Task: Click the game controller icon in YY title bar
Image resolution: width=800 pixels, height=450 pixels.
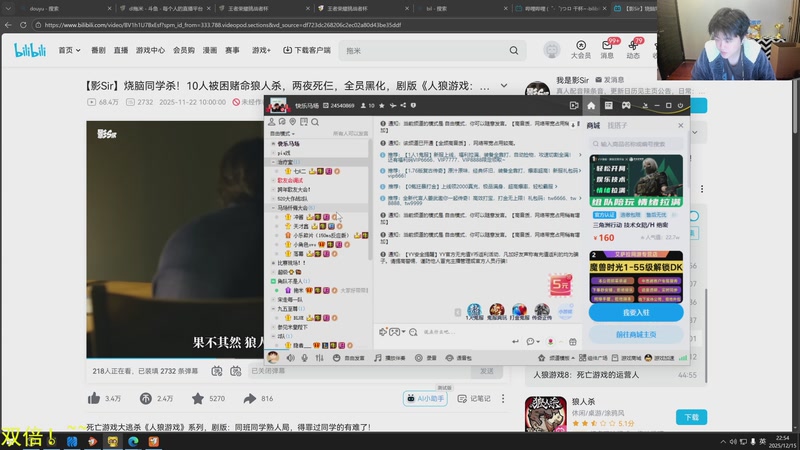Action: [x=626, y=106]
